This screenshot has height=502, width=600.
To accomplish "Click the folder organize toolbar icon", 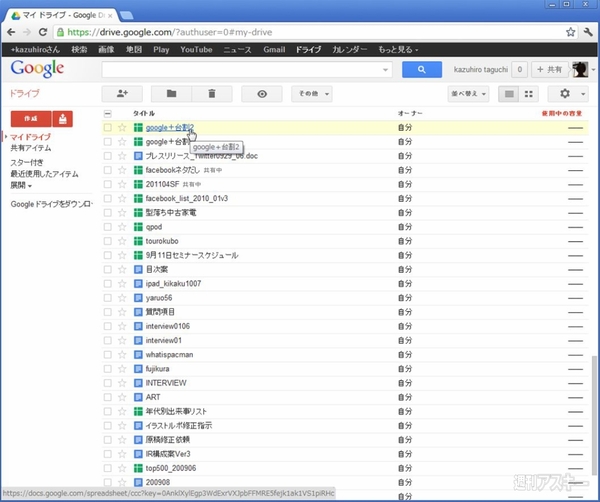I will [171, 94].
